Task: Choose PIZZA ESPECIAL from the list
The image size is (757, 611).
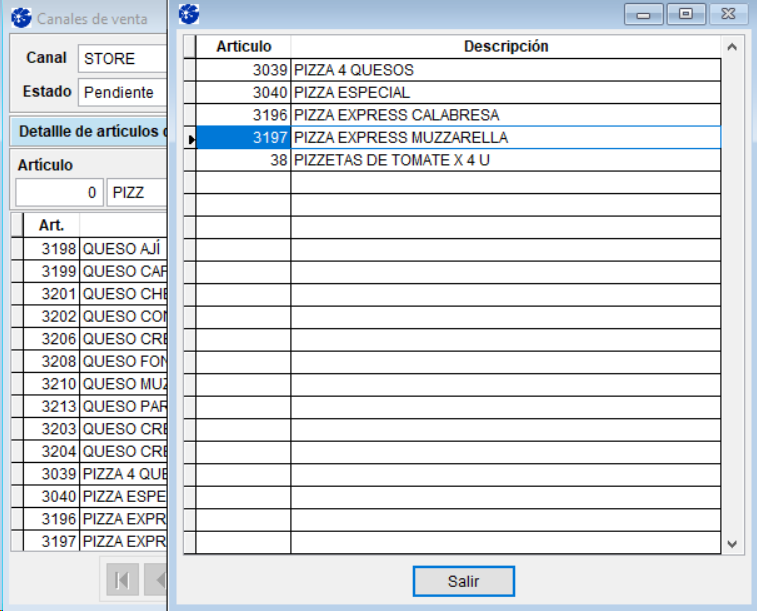Action: point(505,93)
